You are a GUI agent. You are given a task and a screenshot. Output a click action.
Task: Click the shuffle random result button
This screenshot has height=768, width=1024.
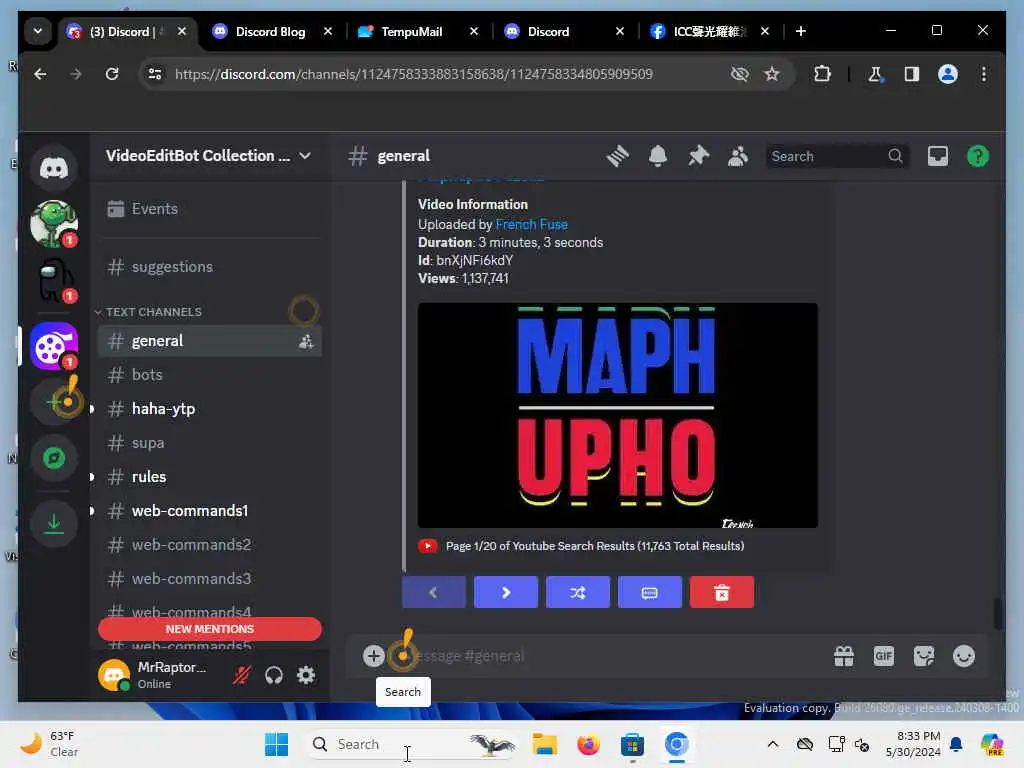pos(577,592)
